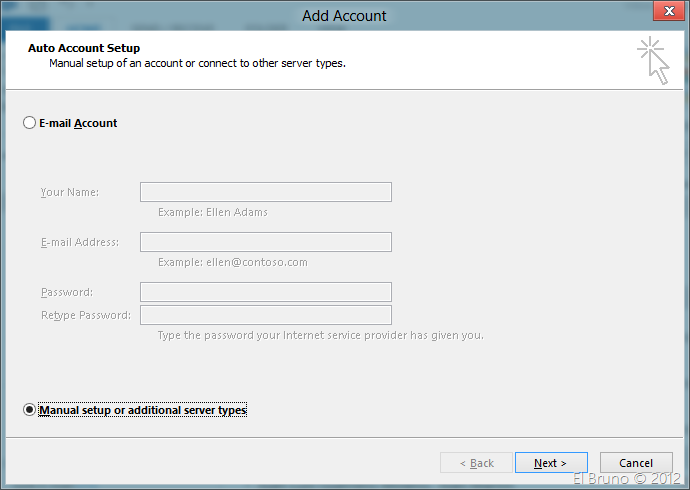Select the E-mail Account radio button
The image size is (690, 490).
point(29,123)
